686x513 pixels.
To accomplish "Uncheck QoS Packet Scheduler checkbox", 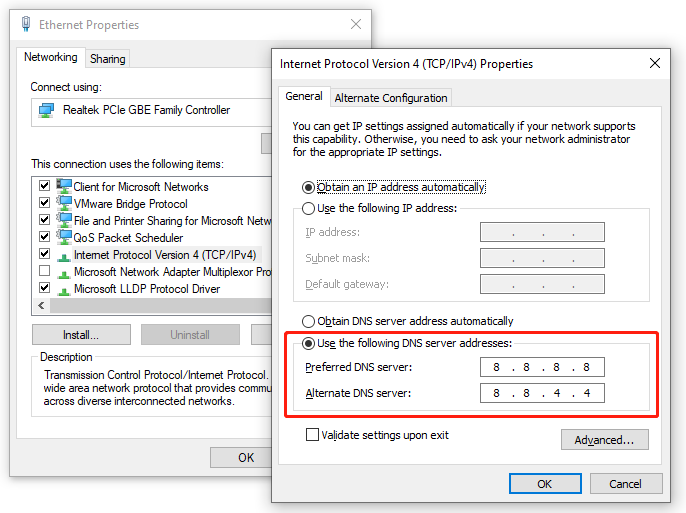I will [x=44, y=236].
